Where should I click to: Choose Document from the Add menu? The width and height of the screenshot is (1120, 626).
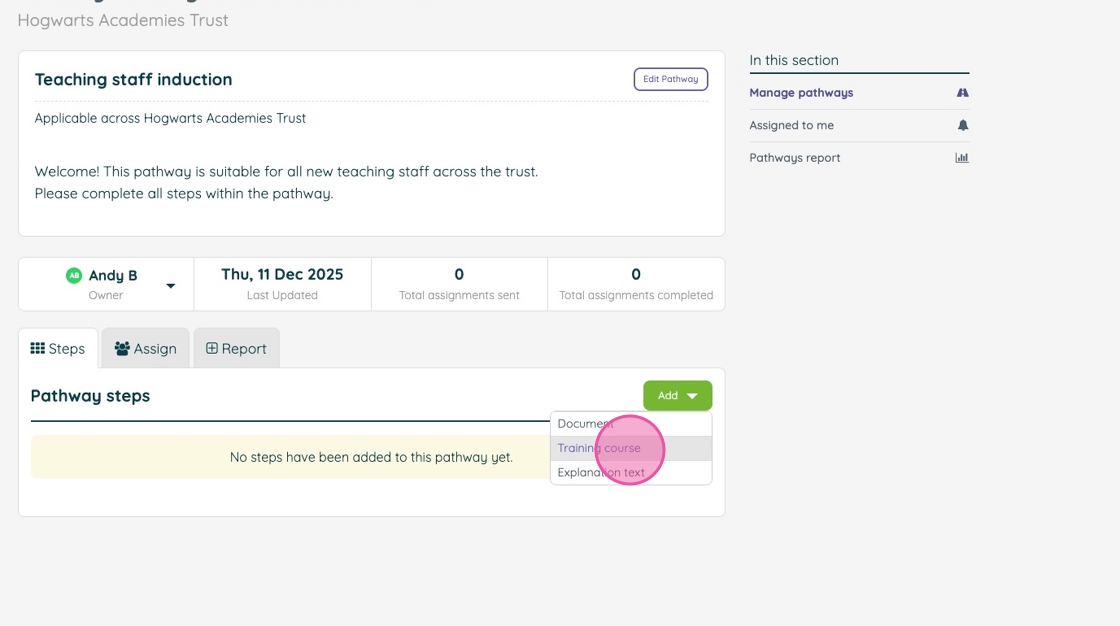[585, 424]
